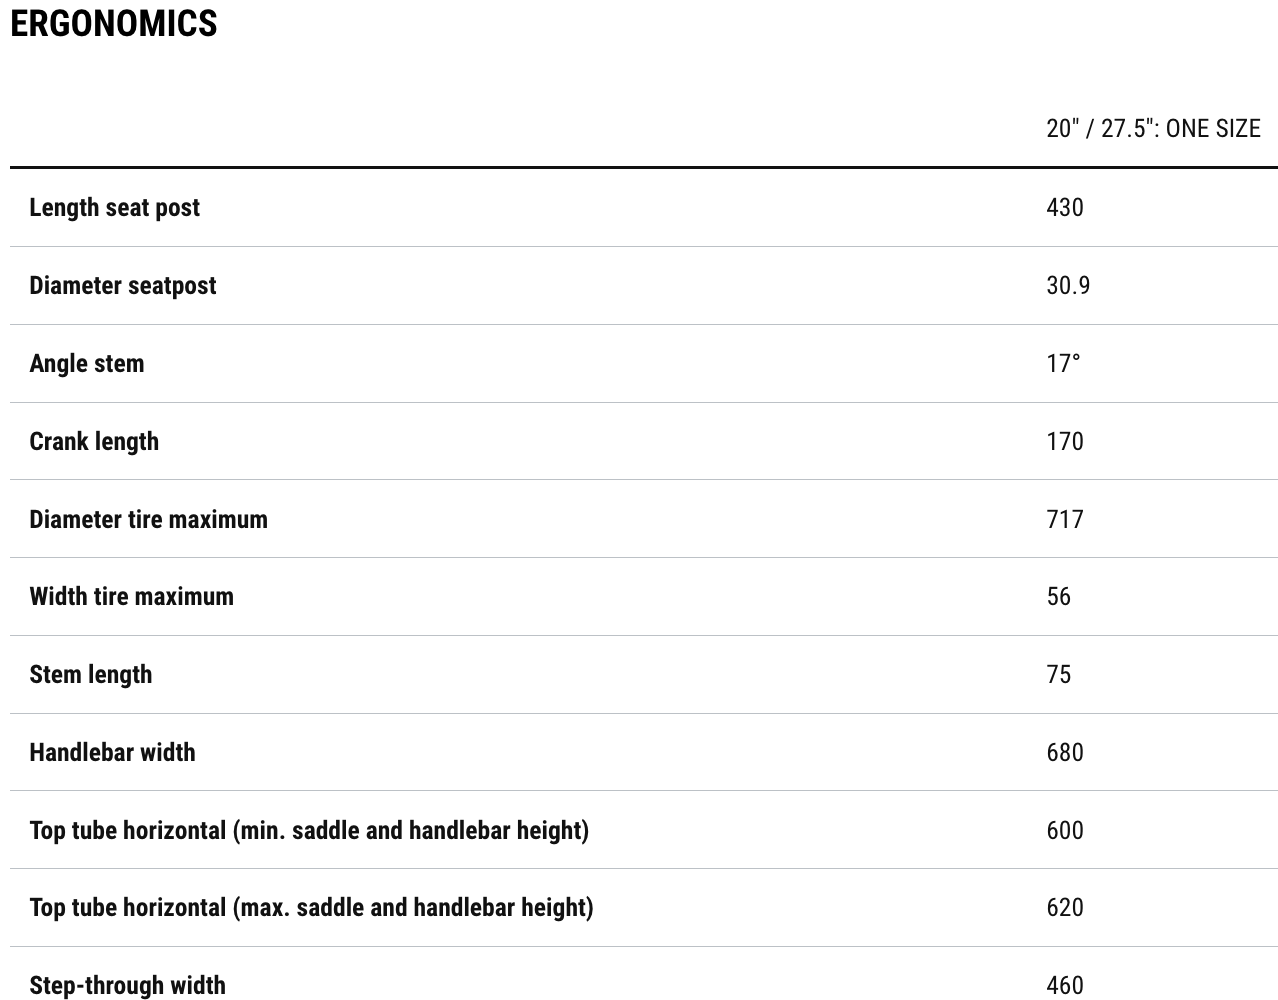
Task: Click Top tube horizontal min. height label
Action: pyautogui.click(x=309, y=830)
